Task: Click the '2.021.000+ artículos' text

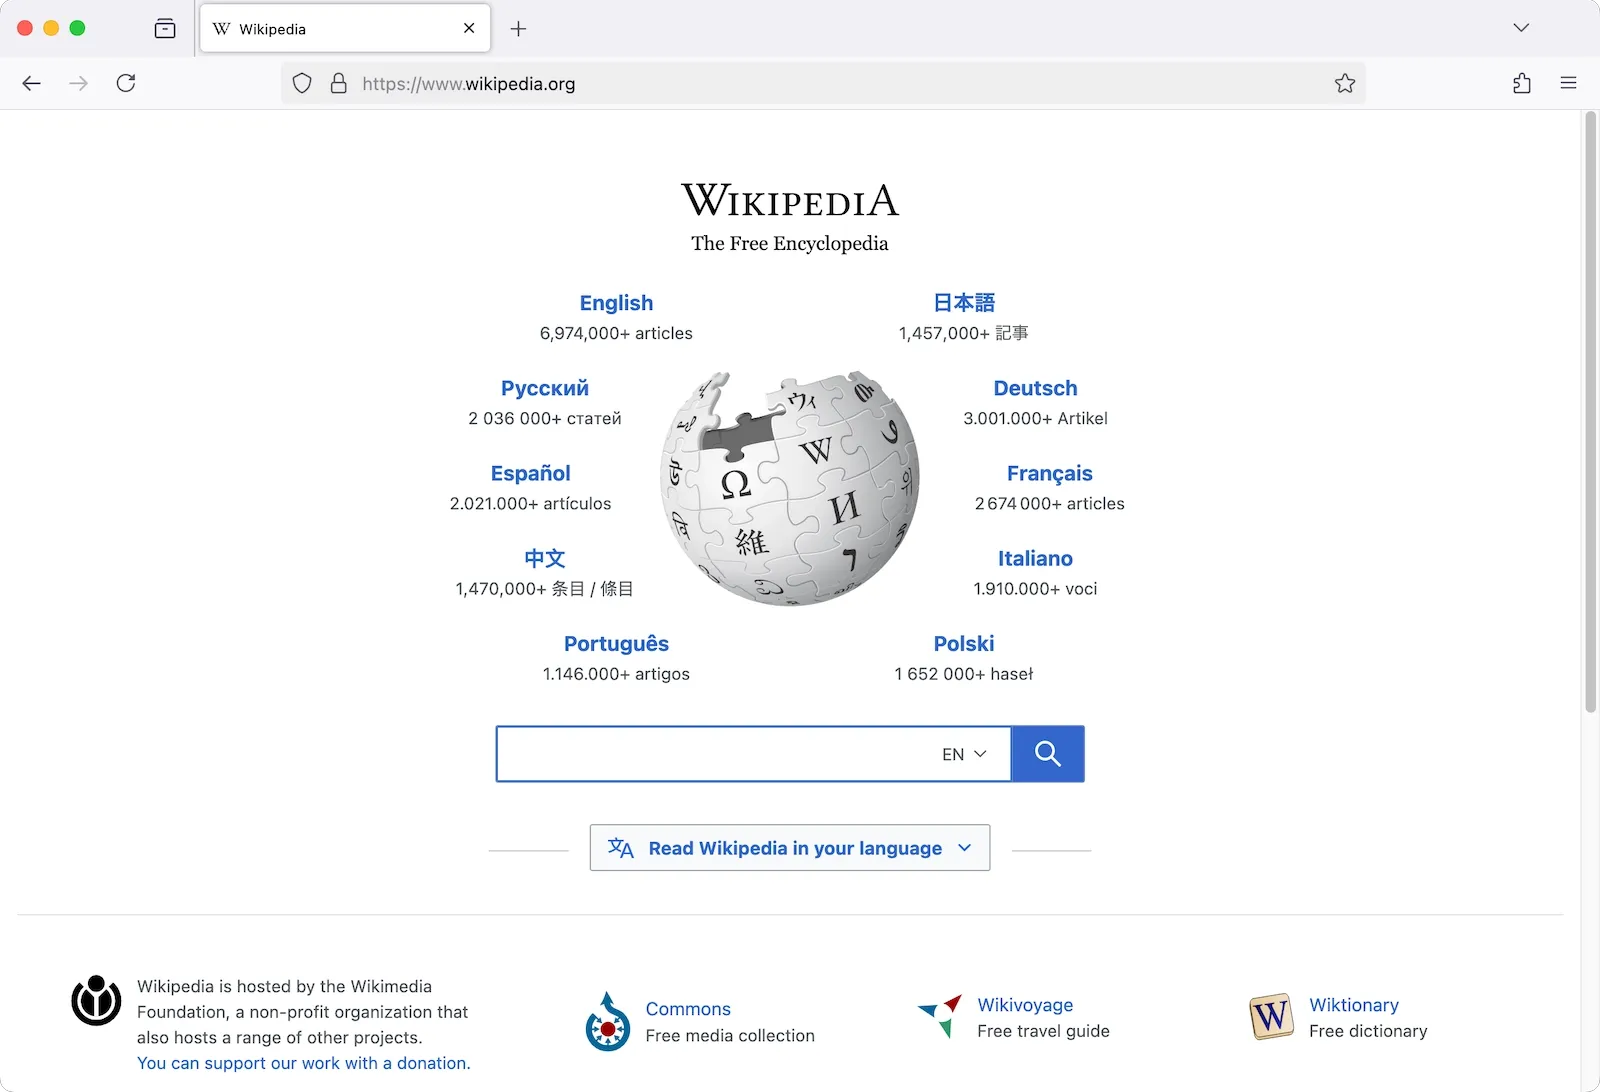Action: click(x=530, y=503)
